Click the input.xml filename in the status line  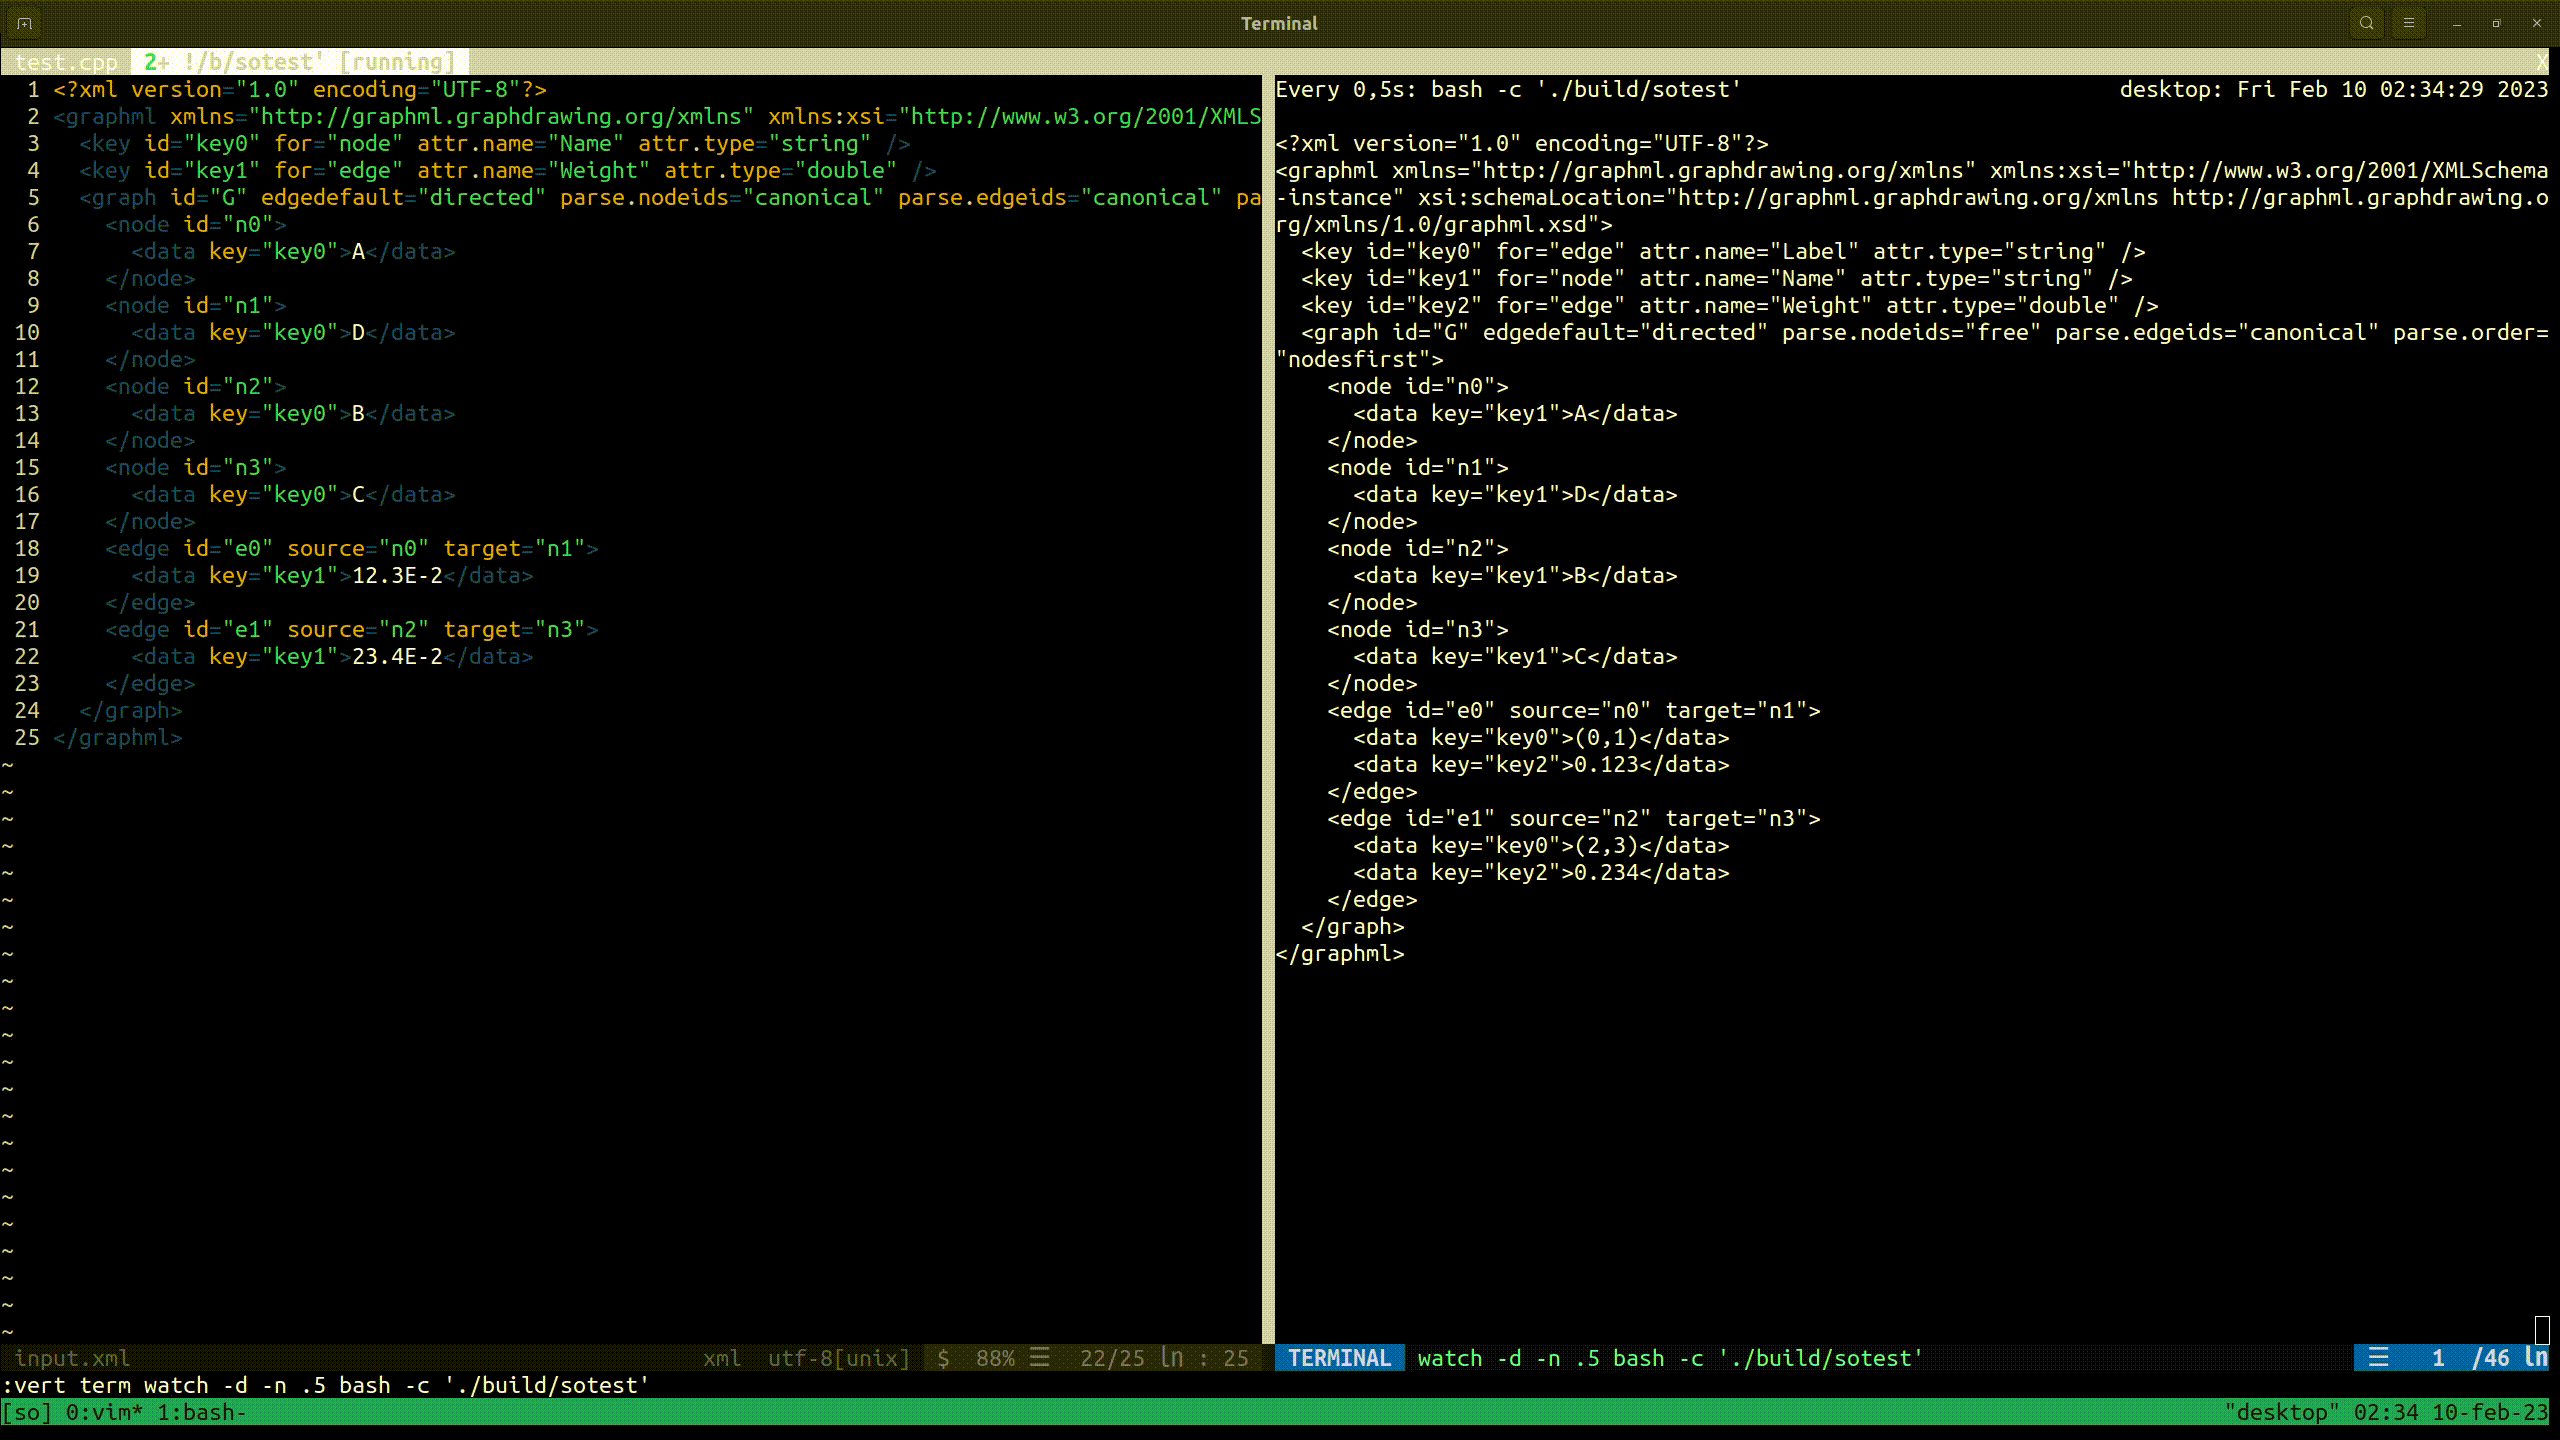point(72,1358)
